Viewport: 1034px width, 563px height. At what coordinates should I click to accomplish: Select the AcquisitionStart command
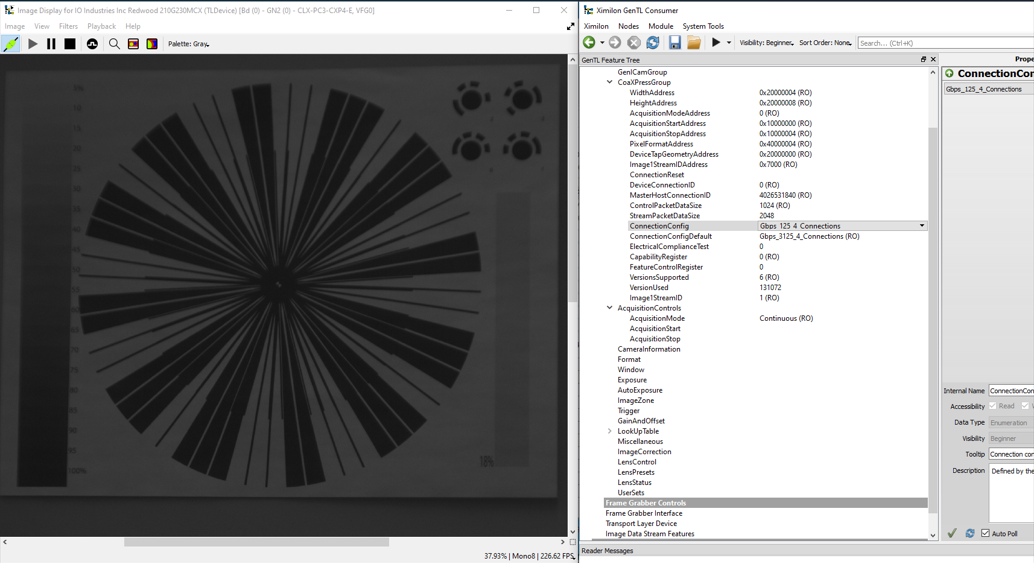(x=655, y=328)
